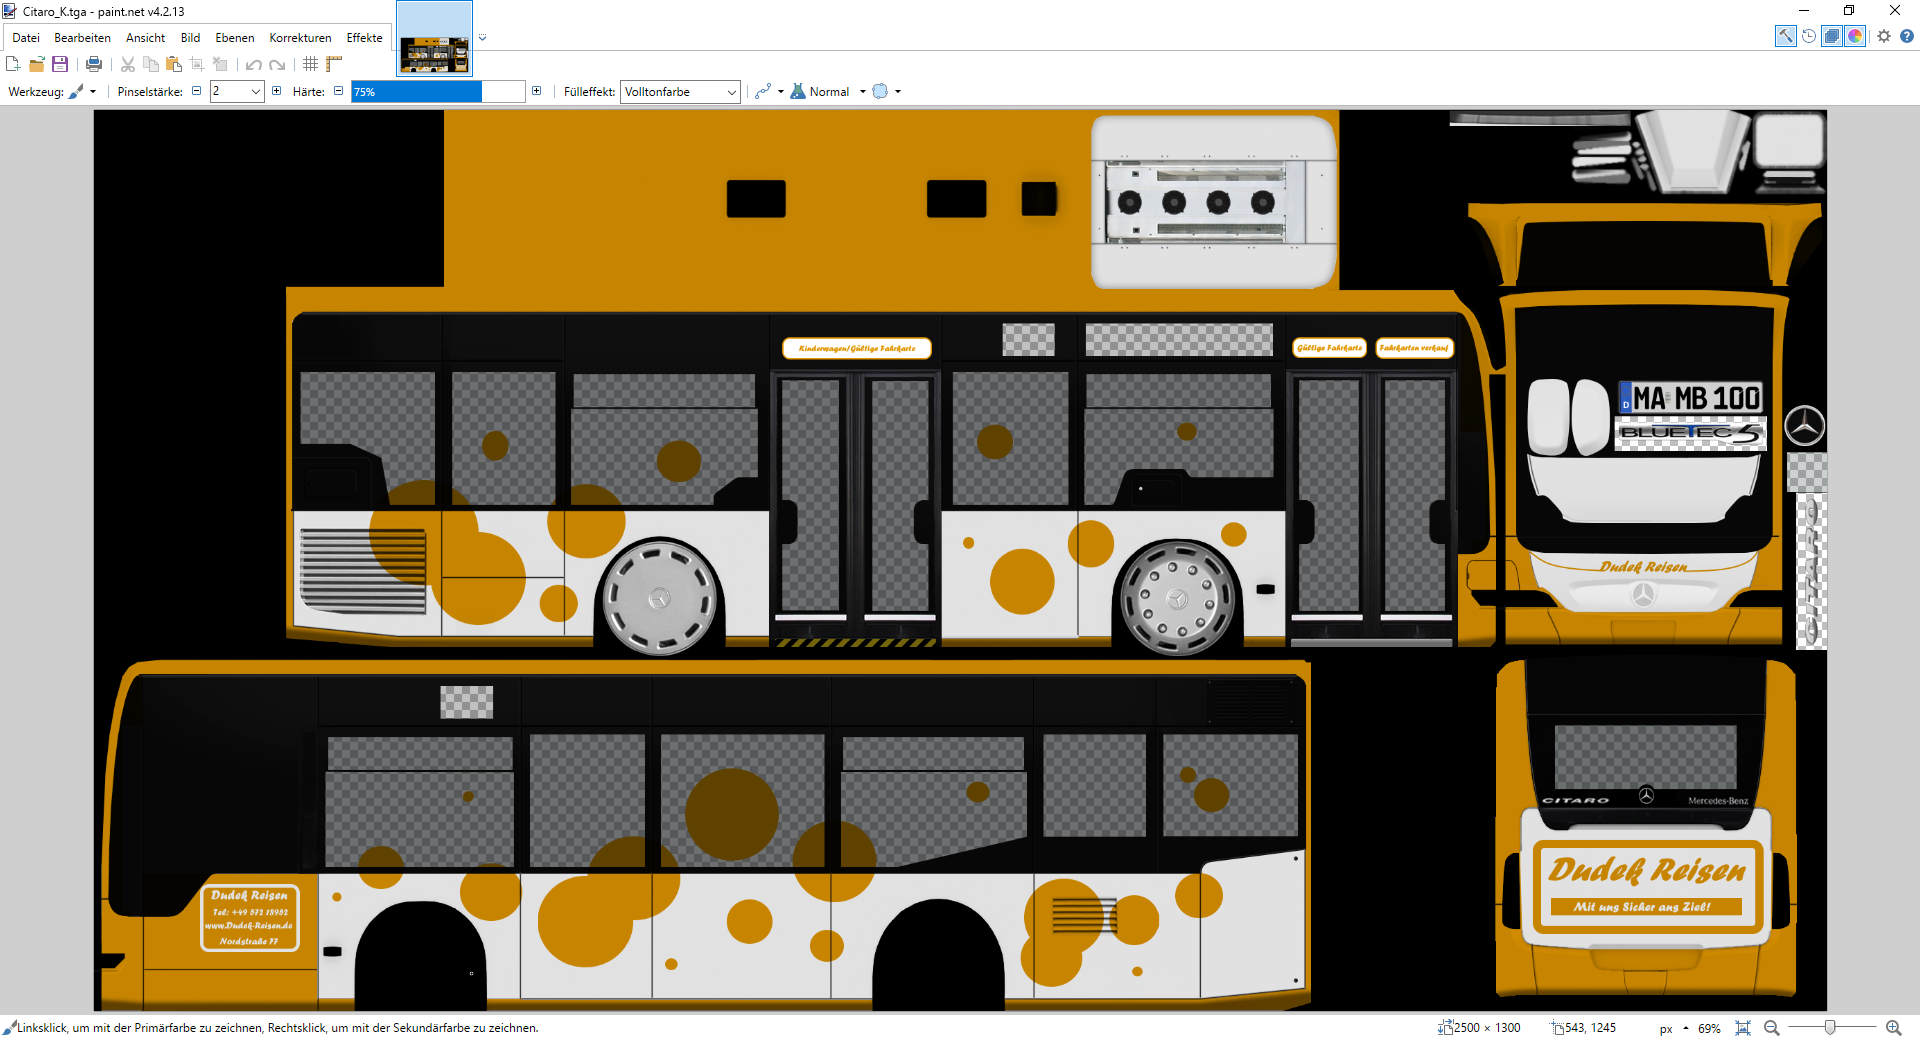Click the increase Härte plus button
The width and height of the screenshot is (1920, 1040).
point(537,91)
